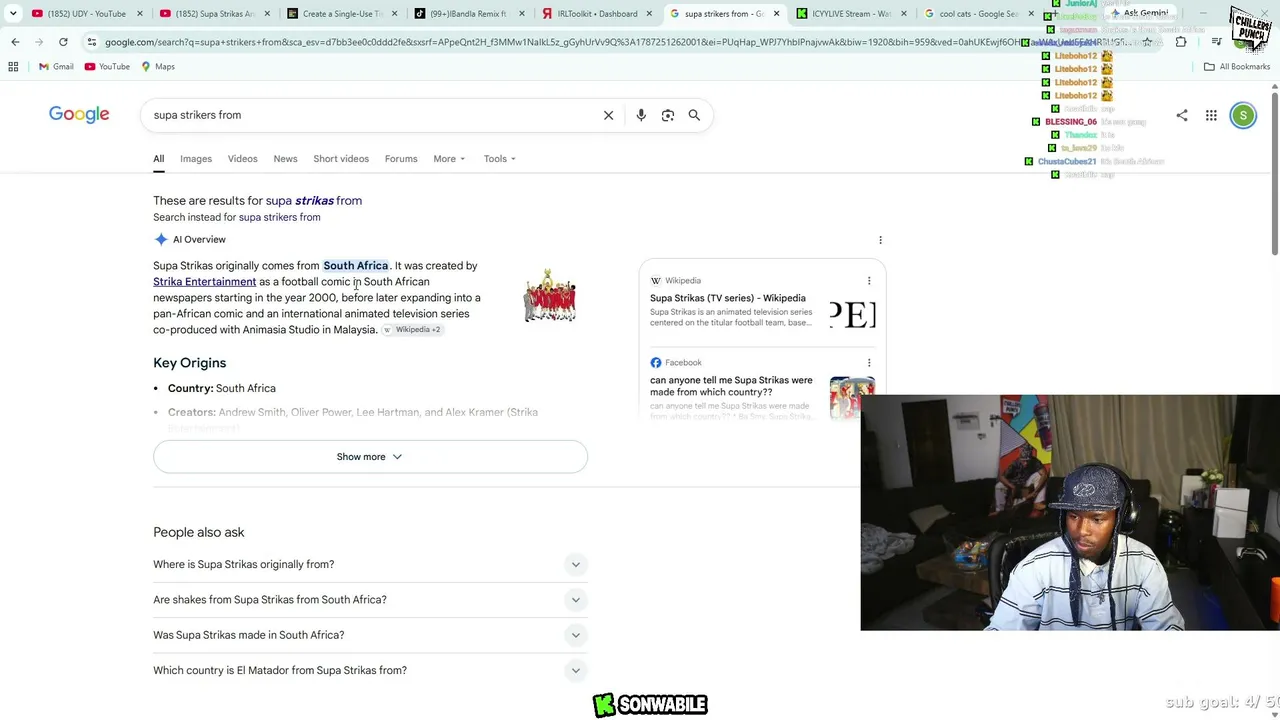Switch to Short videos results
Screen dimensions: 1280x720
[341, 159]
